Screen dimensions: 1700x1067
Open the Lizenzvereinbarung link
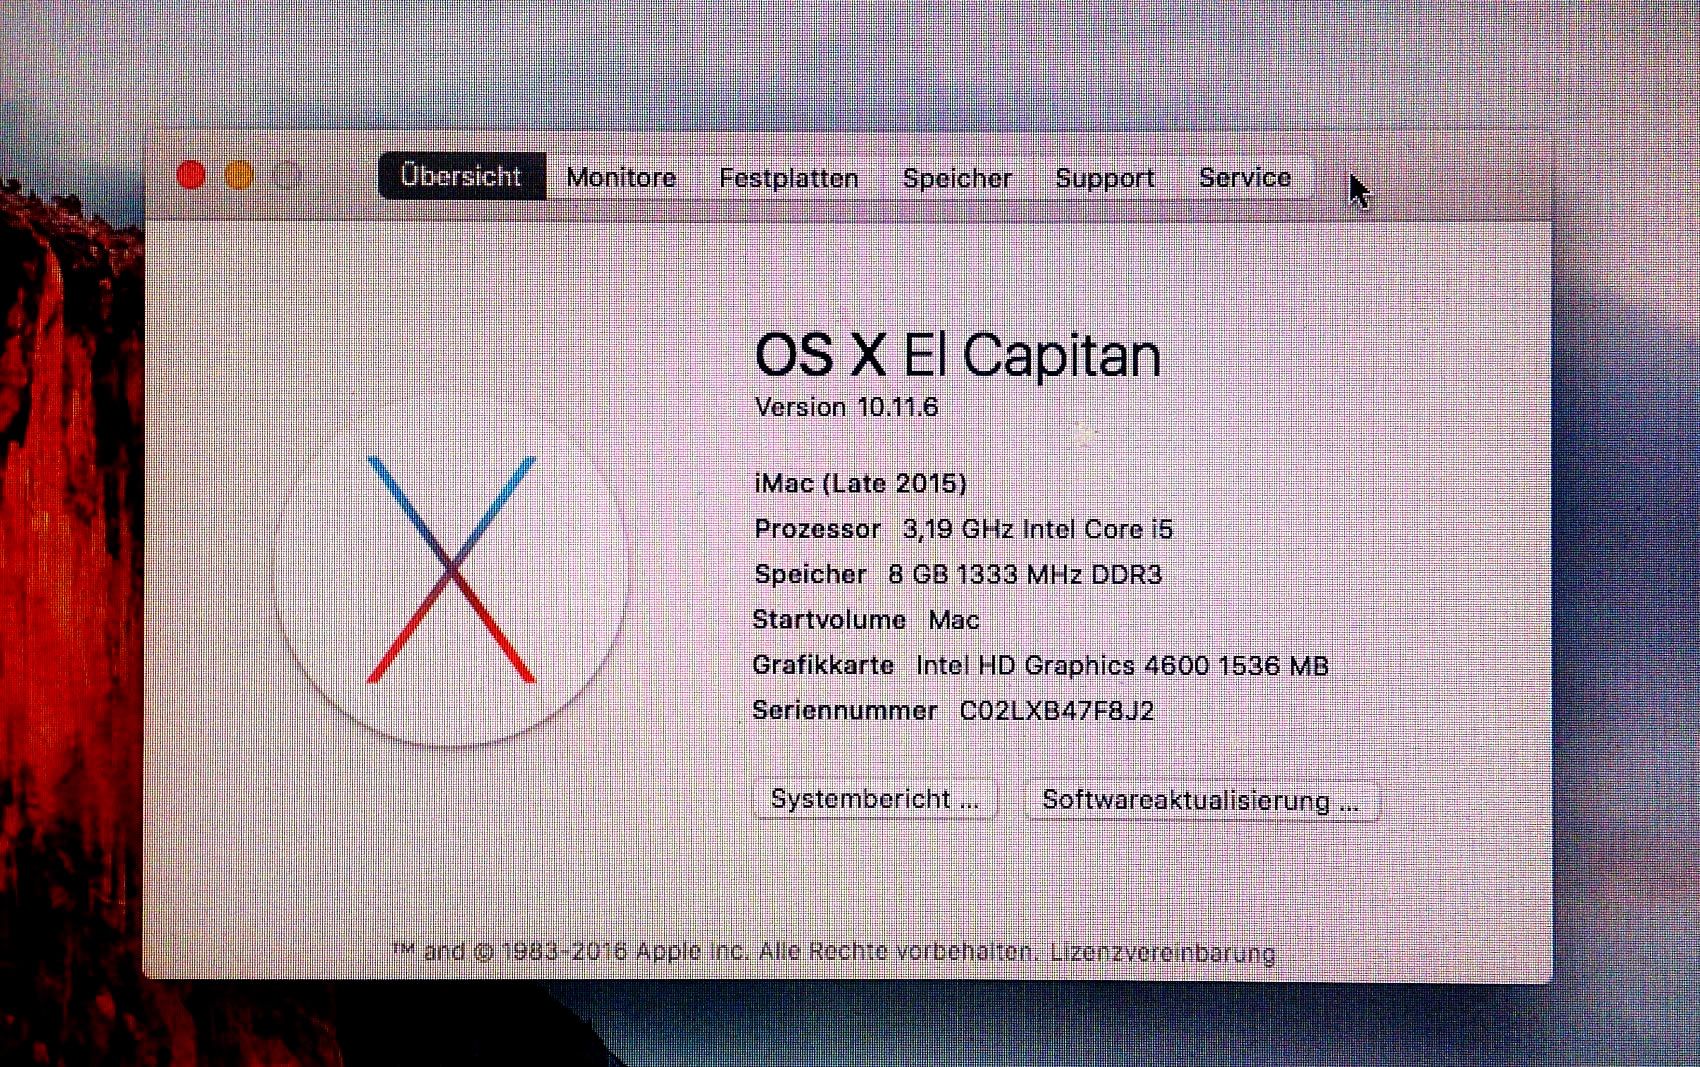pos(1163,953)
